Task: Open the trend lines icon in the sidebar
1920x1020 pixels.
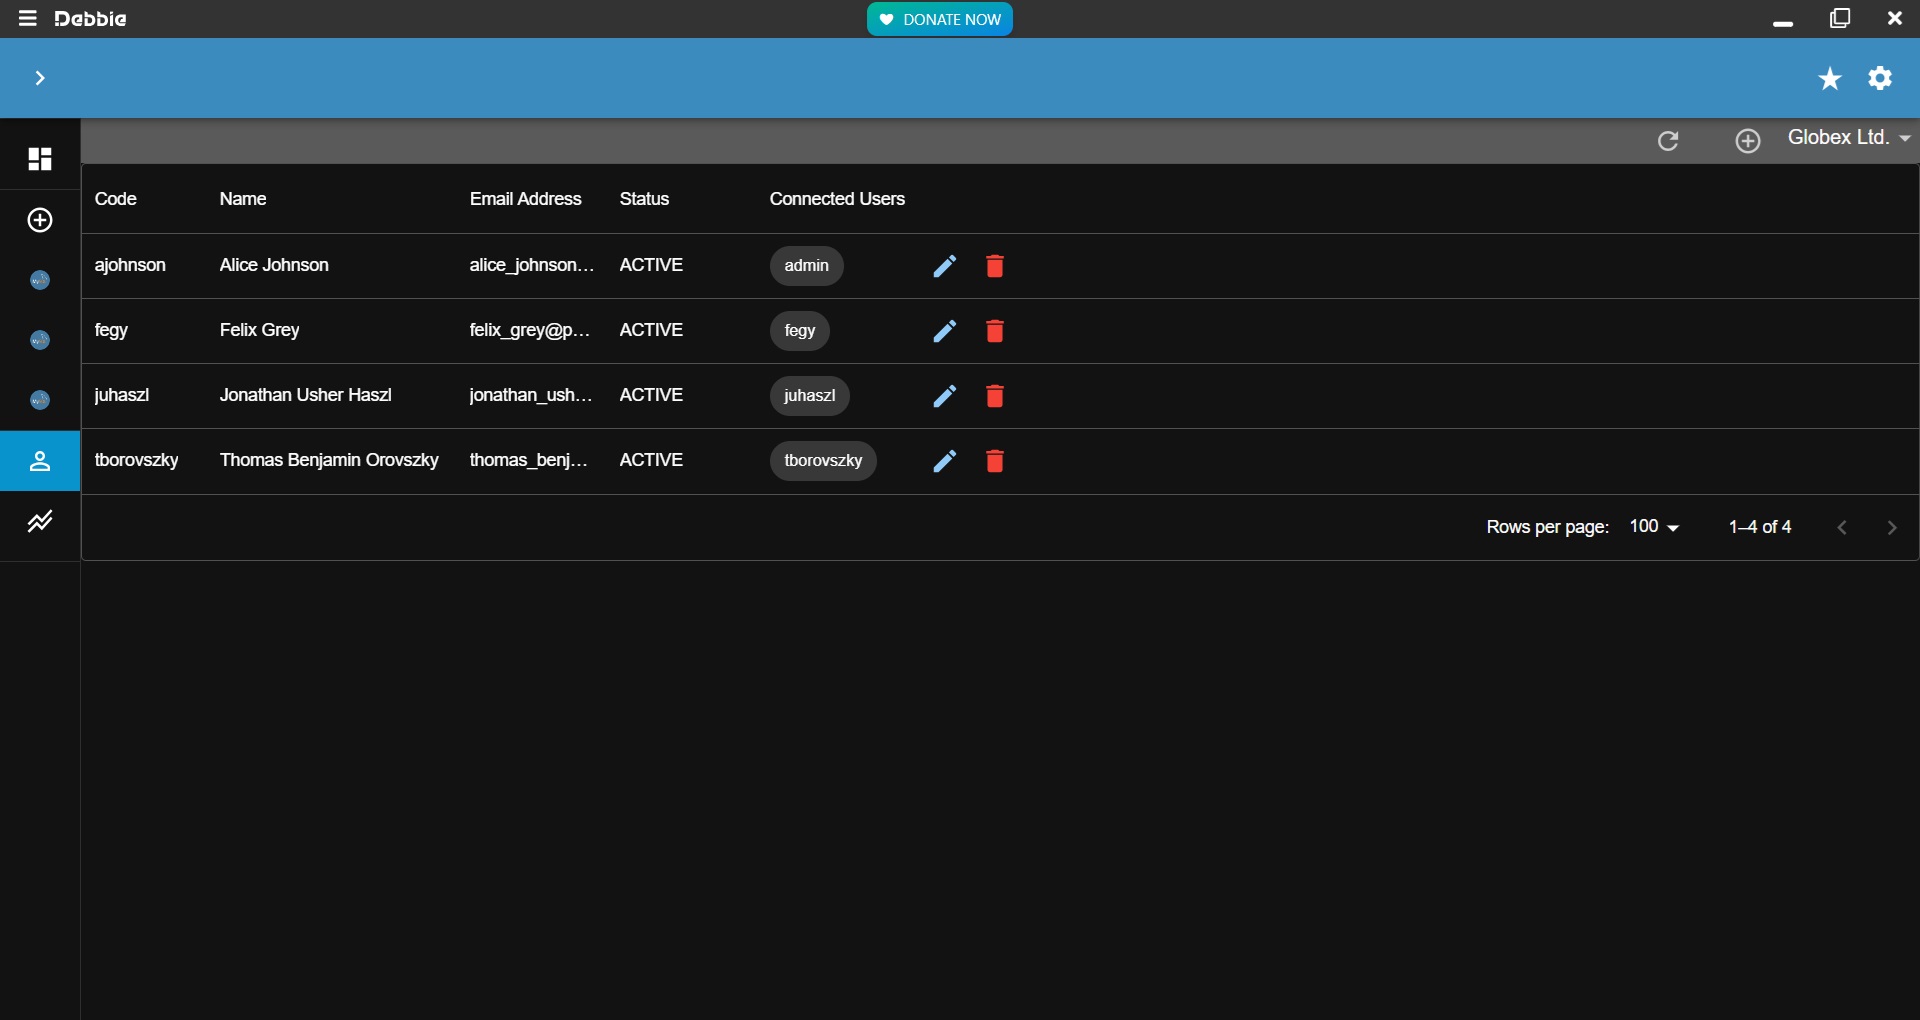Action: (40, 521)
